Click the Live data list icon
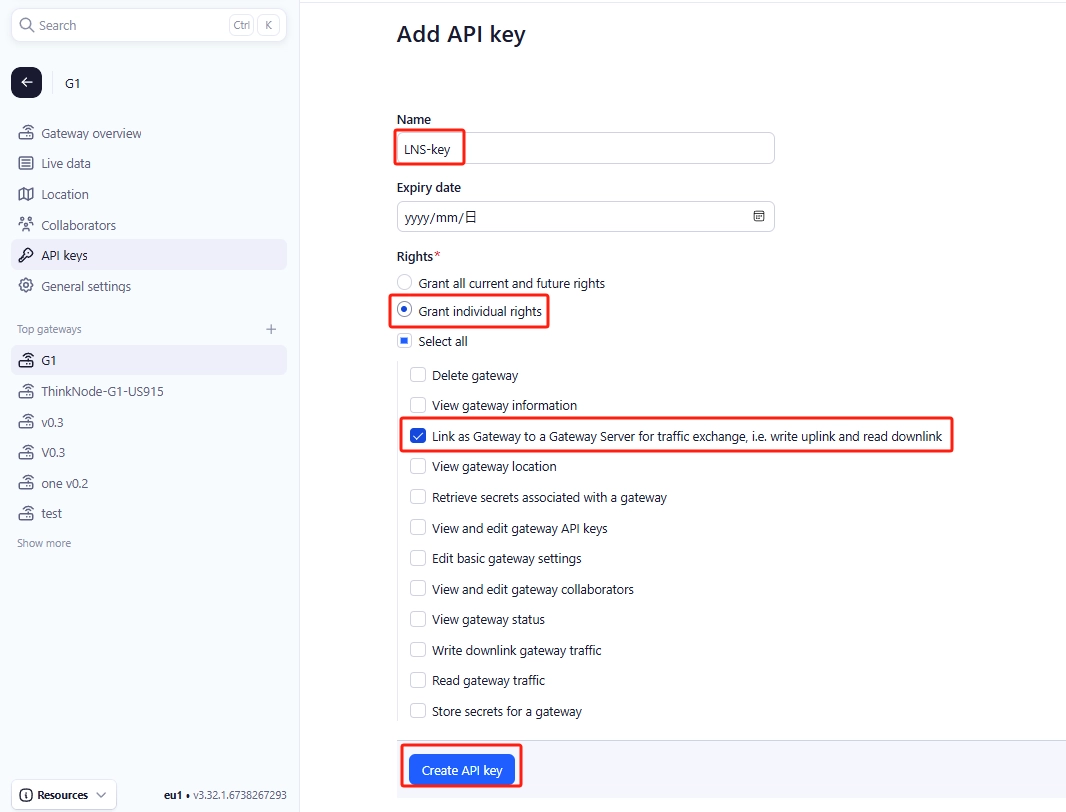This screenshot has height=812, width=1066. pos(26,163)
